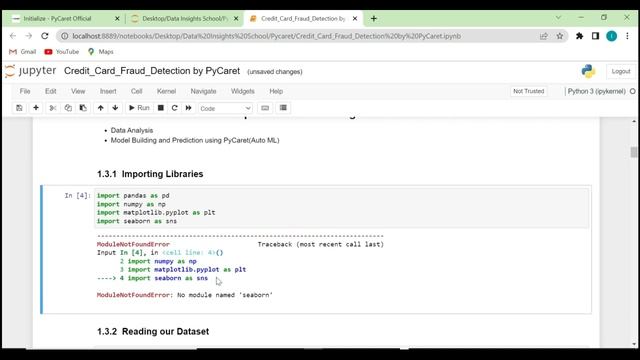Open the File menu
640x360 pixels.
tap(25, 91)
